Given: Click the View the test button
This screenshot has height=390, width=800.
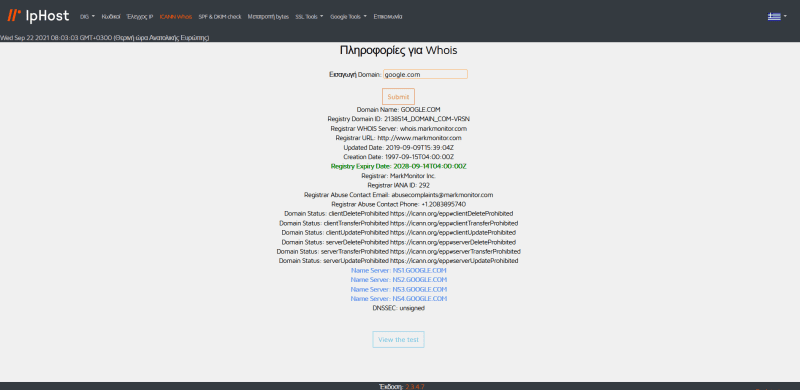Looking at the screenshot, I should tap(398, 339).
